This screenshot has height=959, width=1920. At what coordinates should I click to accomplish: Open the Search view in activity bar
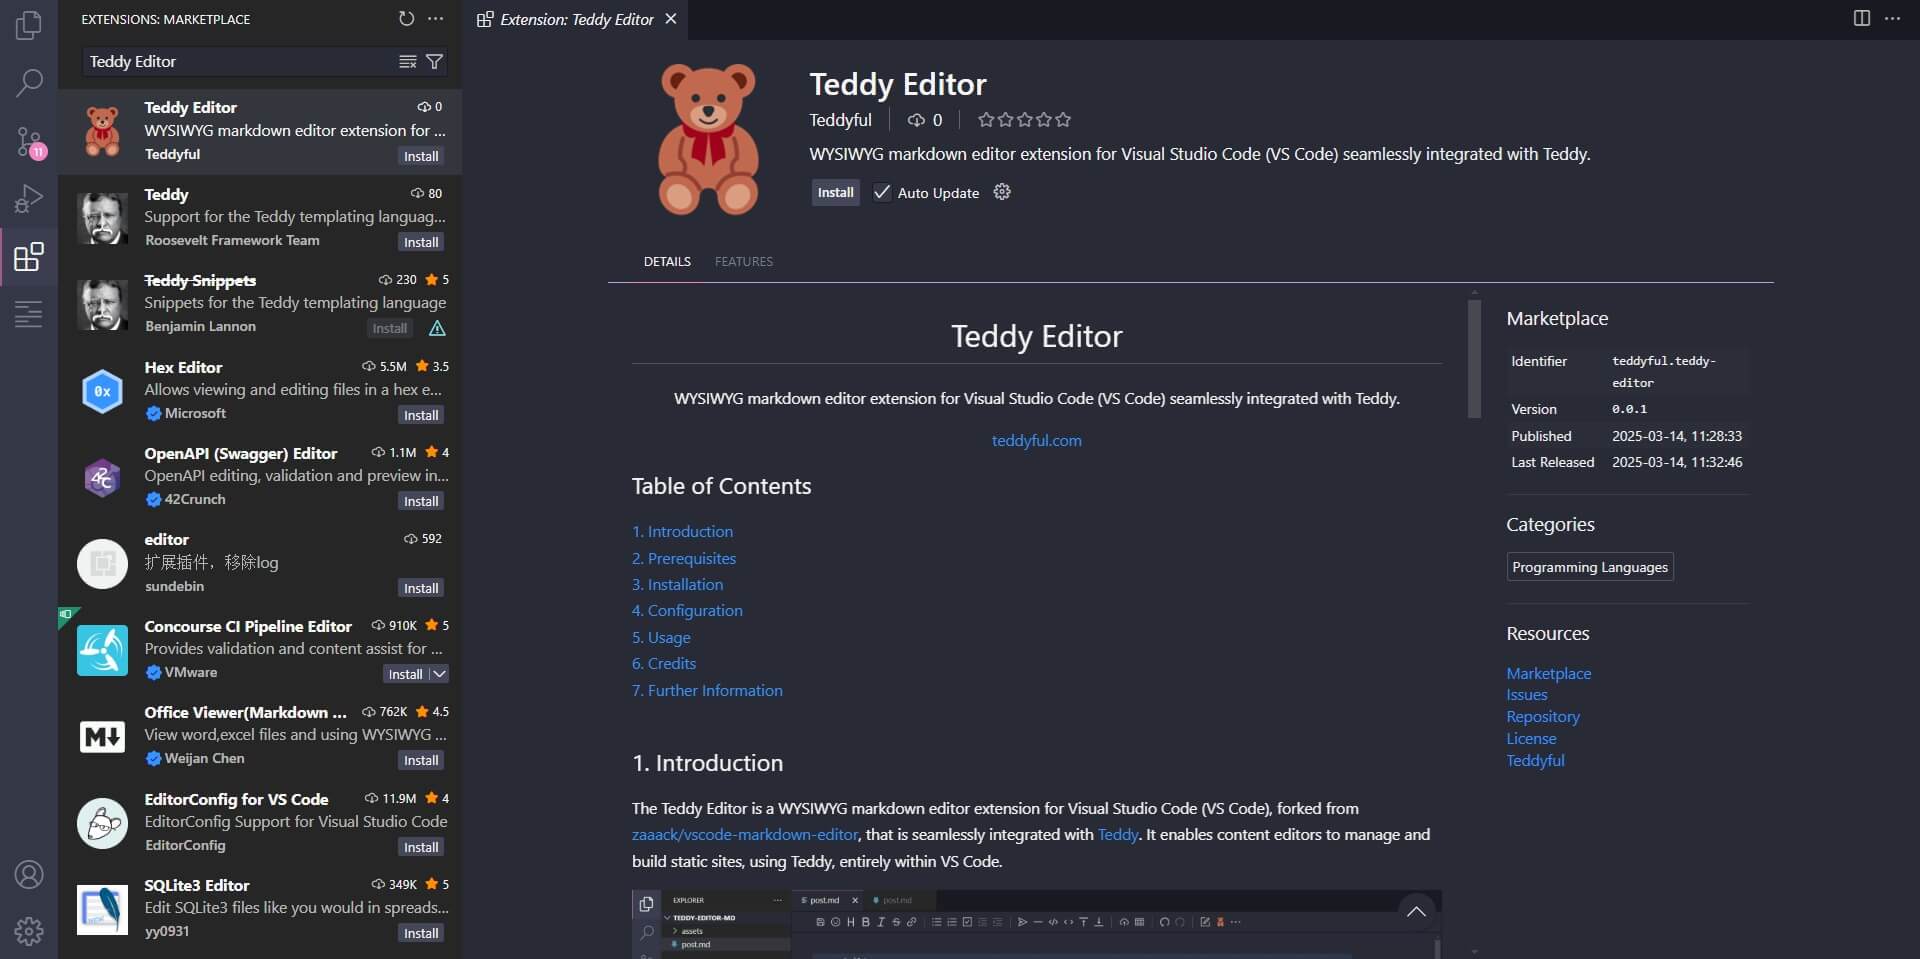tap(29, 82)
